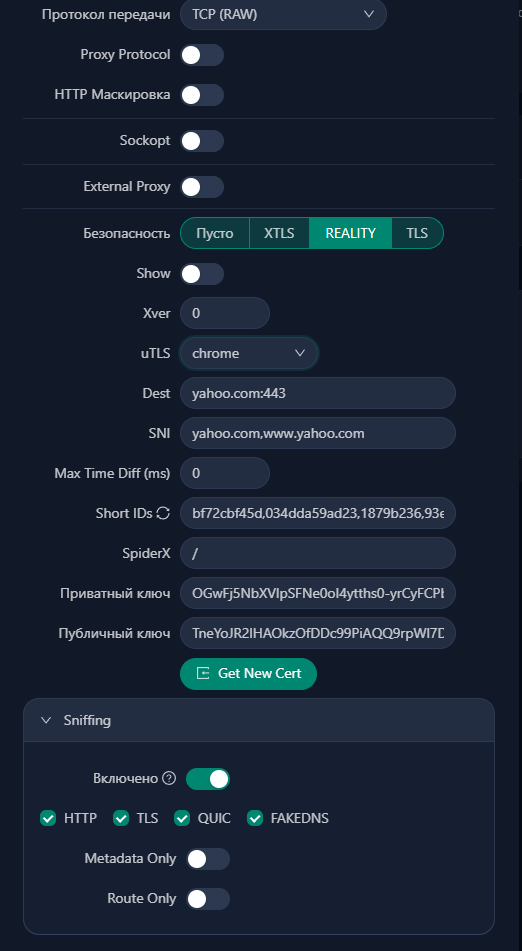Select the XTLS security tab
This screenshot has width=522, height=951.
pos(279,234)
